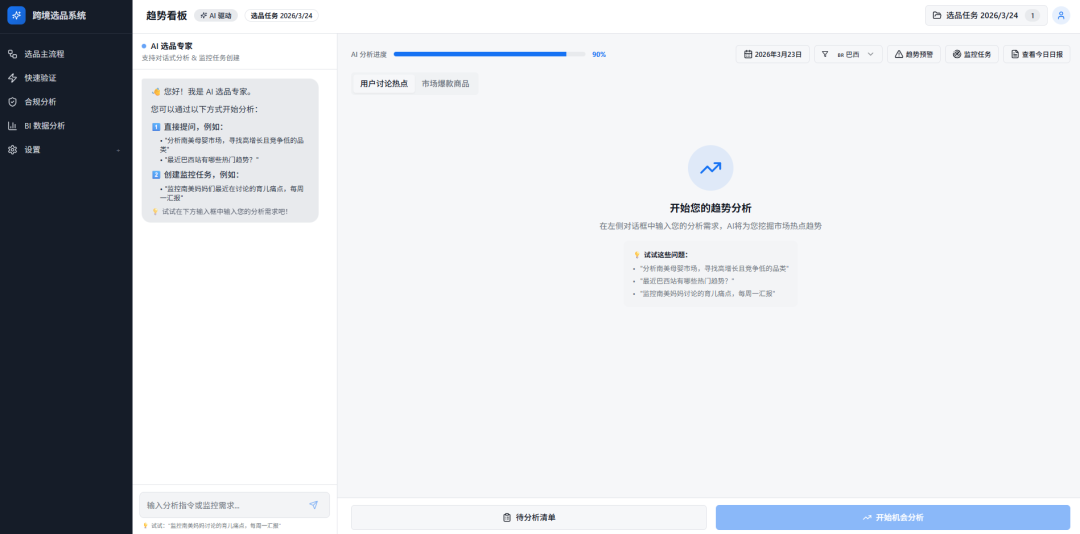The height and width of the screenshot is (534, 1080).
Task: Open 快速验证 in the sidebar
Action: point(66,78)
